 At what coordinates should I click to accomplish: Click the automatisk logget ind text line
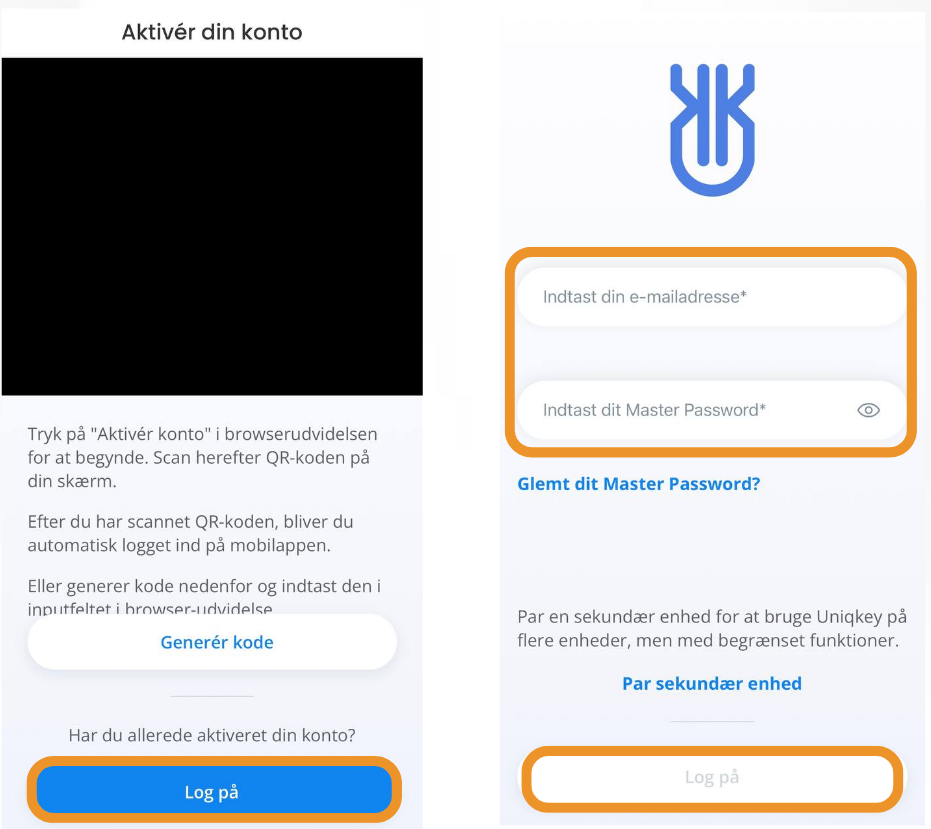[179, 545]
